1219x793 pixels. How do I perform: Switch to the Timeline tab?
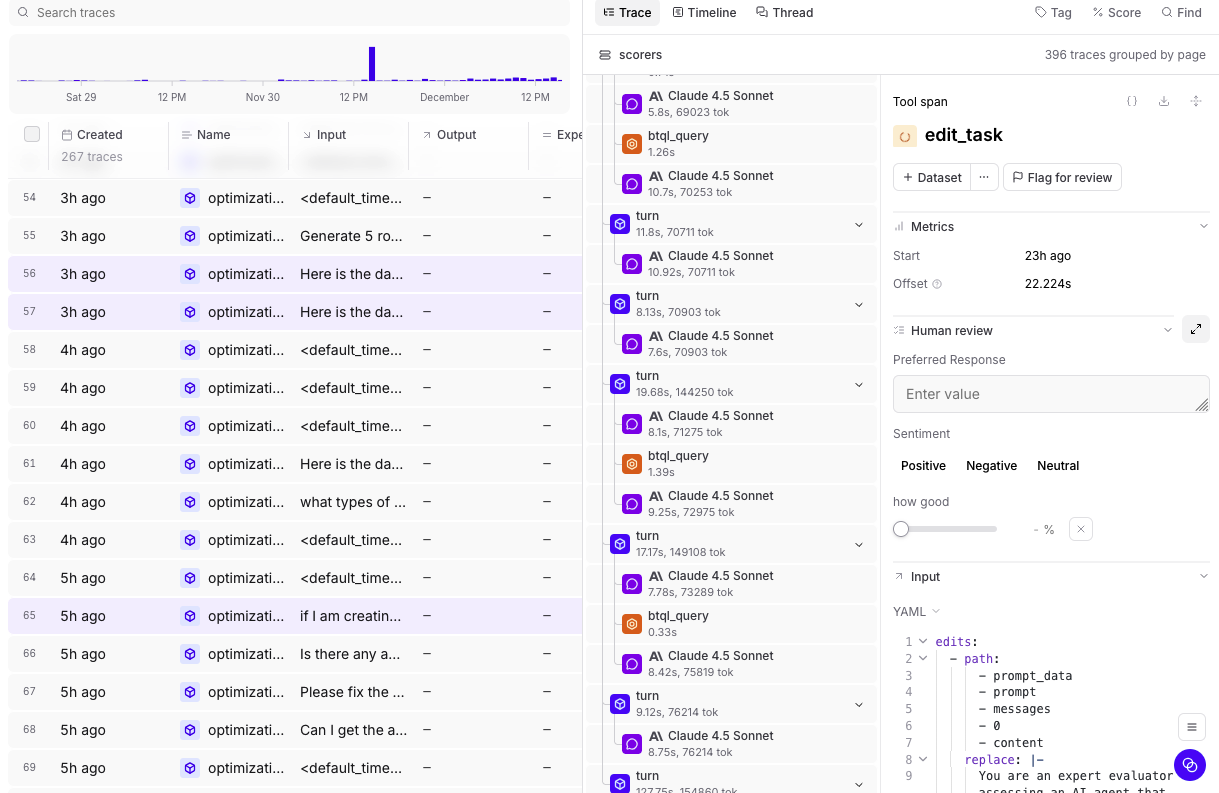click(705, 13)
